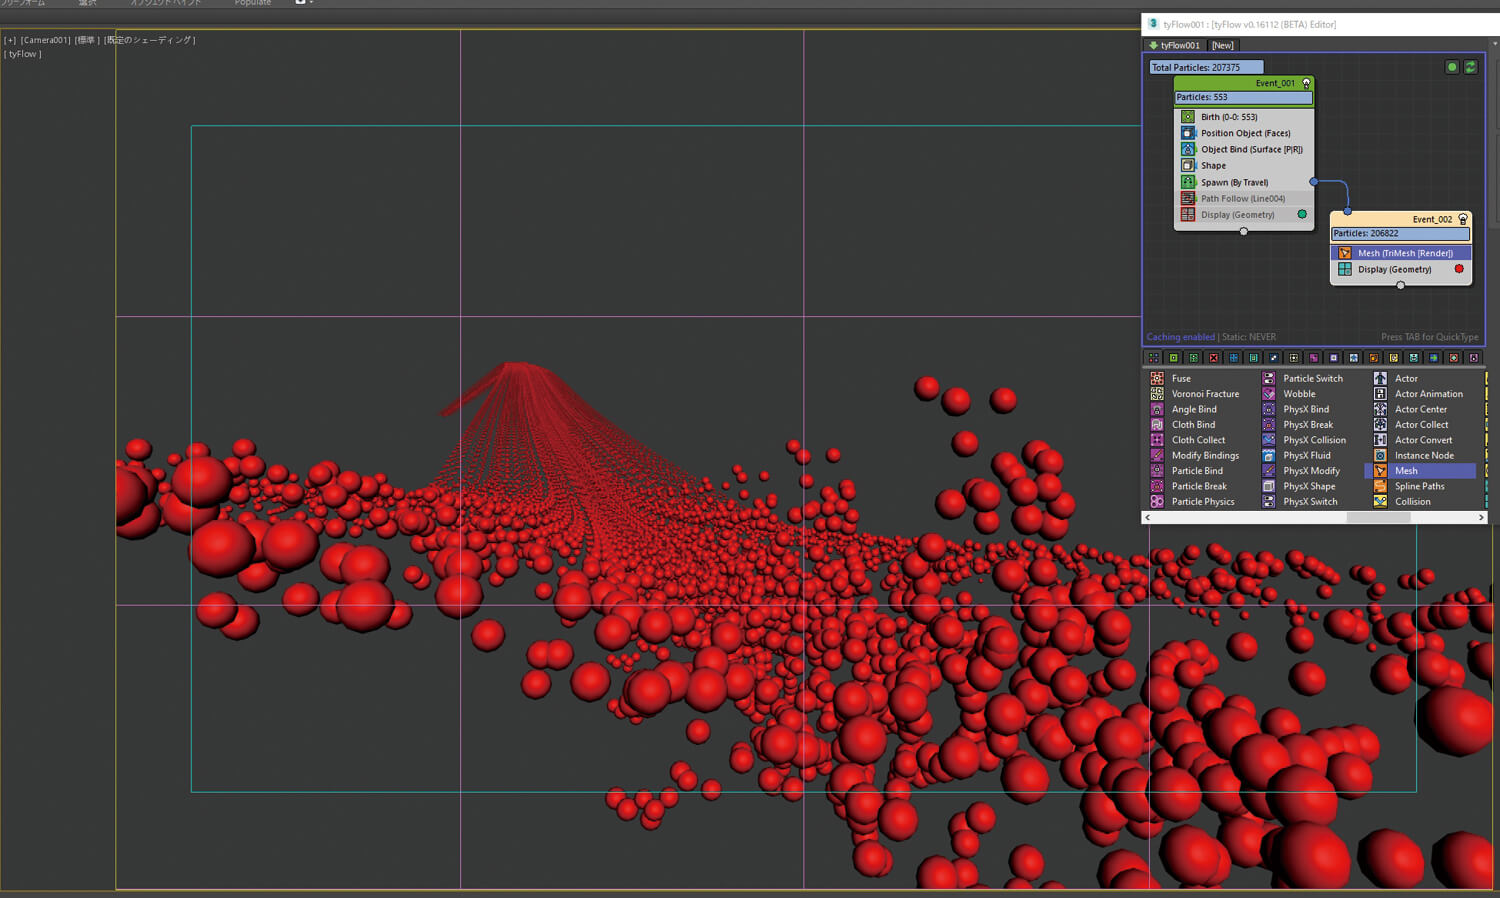
Task: Select the Collision operator in the list
Action: 1403,502
